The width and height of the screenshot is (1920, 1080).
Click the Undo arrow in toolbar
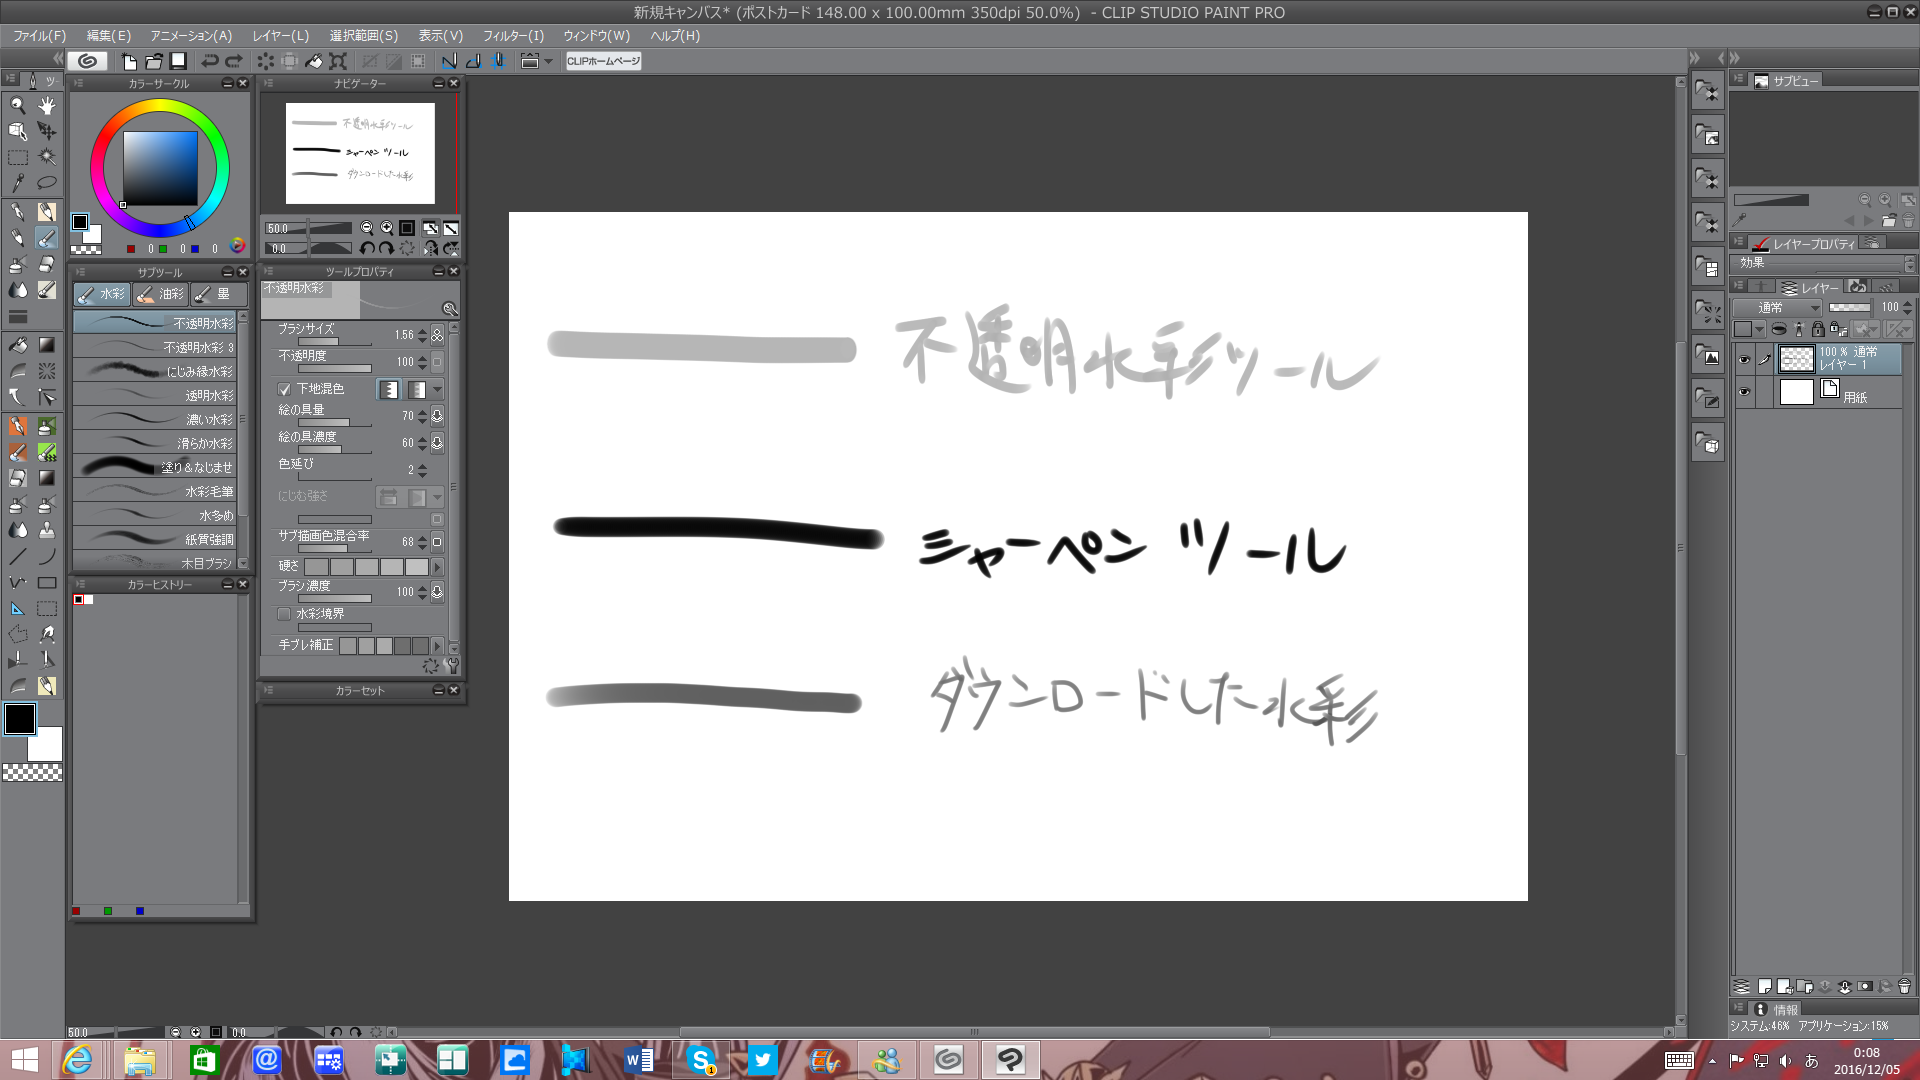pyautogui.click(x=210, y=61)
